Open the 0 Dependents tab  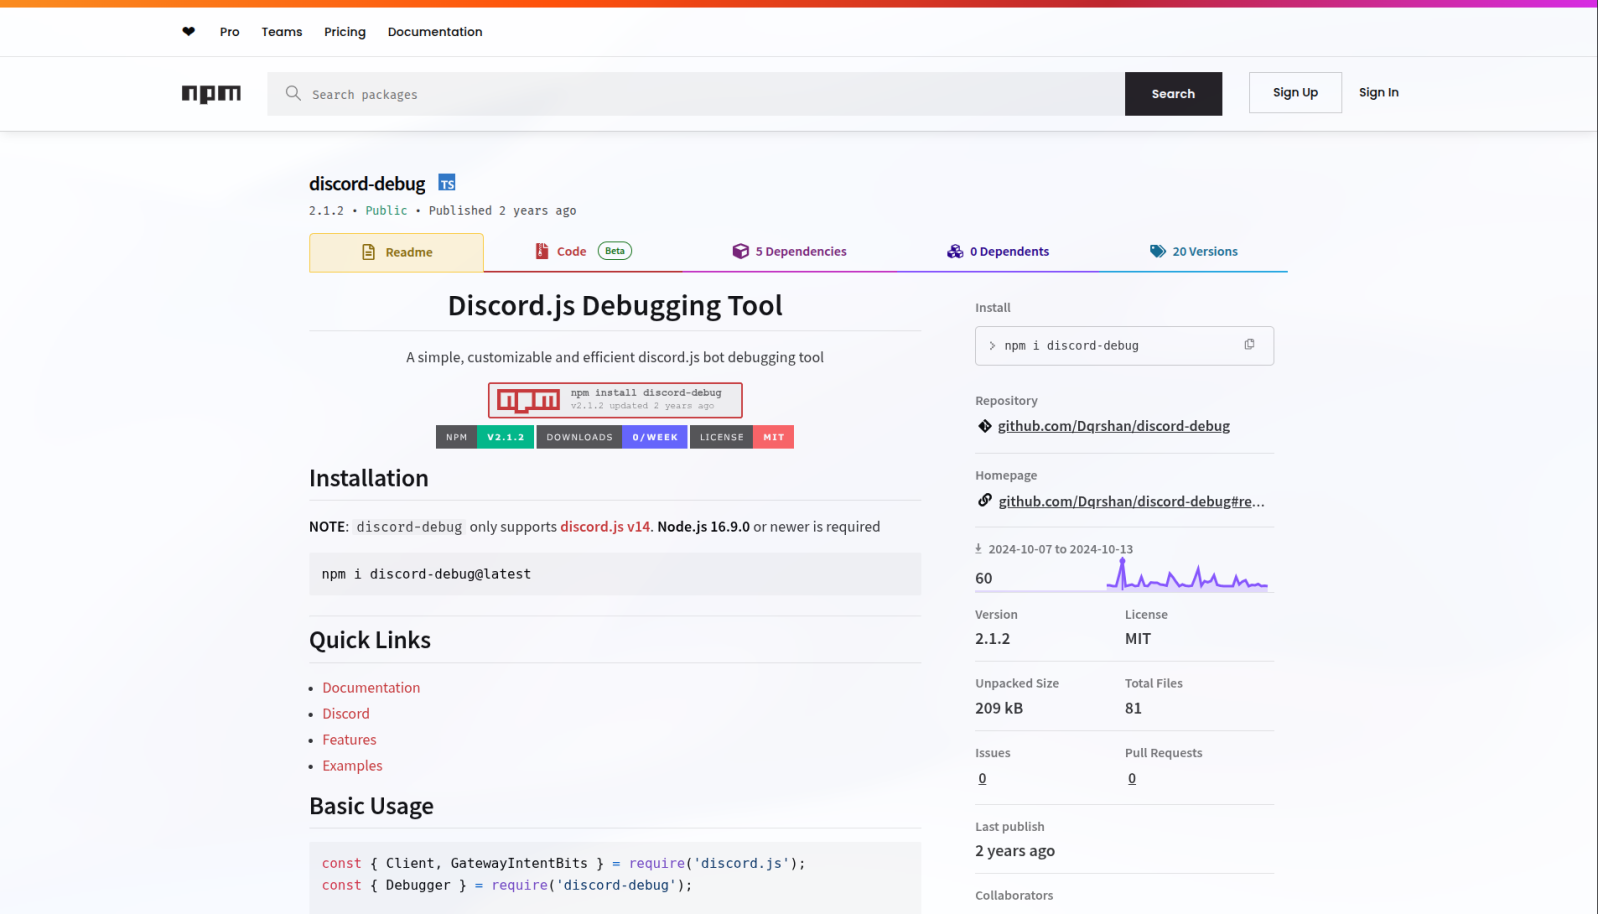click(998, 251)
